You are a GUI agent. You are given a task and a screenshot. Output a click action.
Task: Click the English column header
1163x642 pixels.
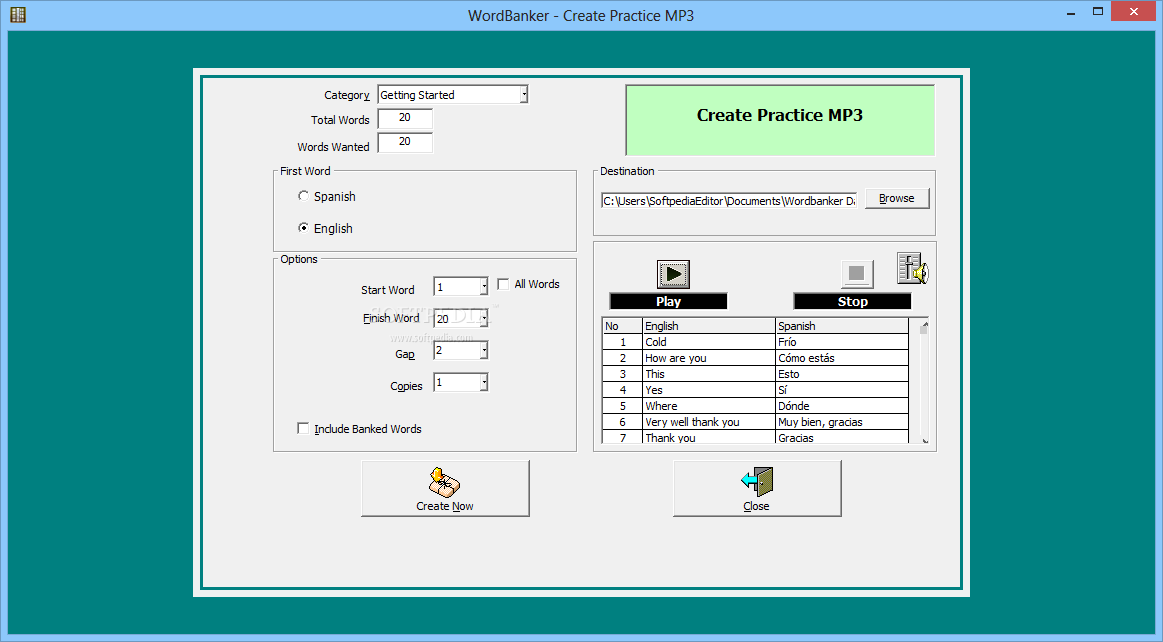(x=708, y=325)
